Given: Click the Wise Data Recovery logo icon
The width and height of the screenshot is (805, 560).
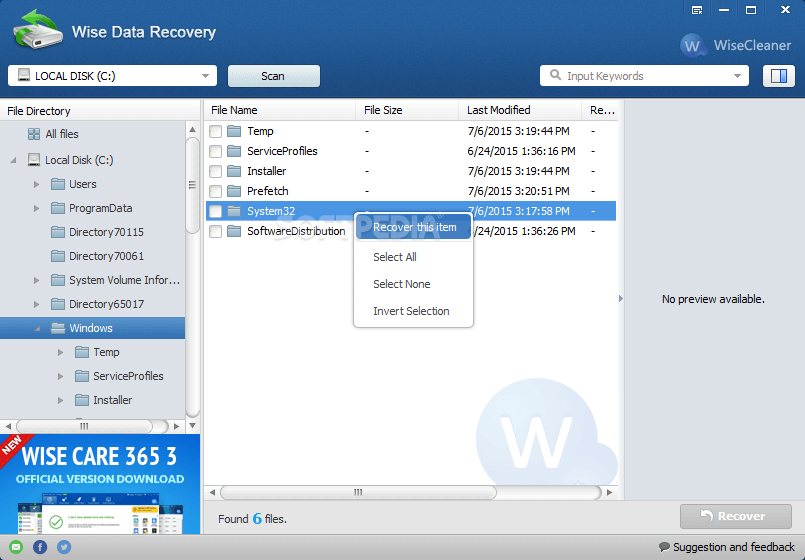Looking at the screenshot, I should 37,29.
